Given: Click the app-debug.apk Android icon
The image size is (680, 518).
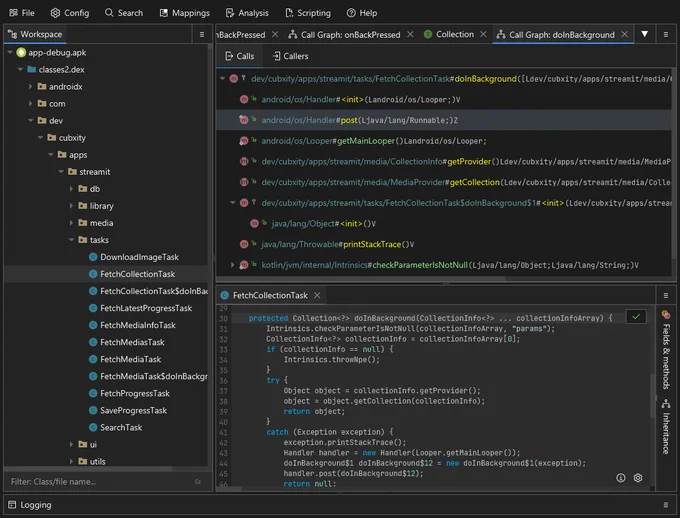Looking at the screenshot, I should (x=21, y=52).
